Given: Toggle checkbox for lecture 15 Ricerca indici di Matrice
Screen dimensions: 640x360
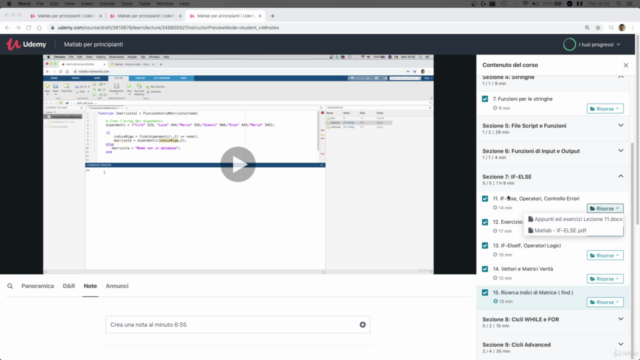Looking at the screenshot, I should (485, 293).
